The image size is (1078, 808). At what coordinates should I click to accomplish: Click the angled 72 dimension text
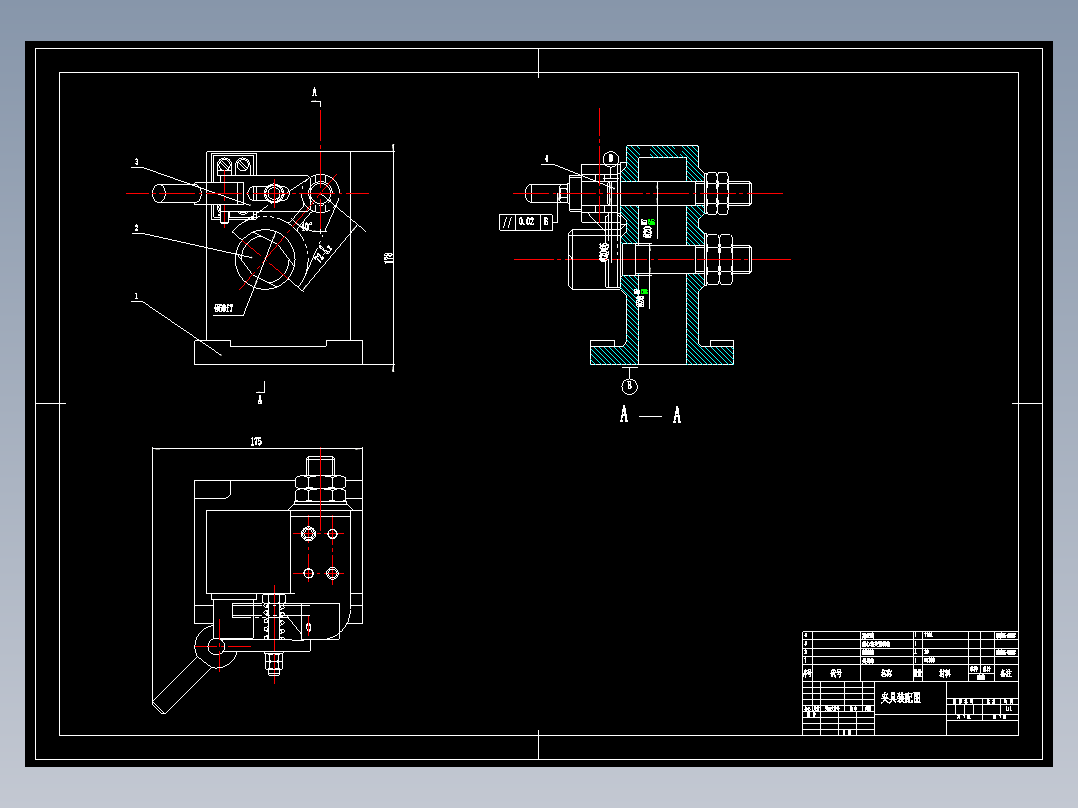coord(322,253)
